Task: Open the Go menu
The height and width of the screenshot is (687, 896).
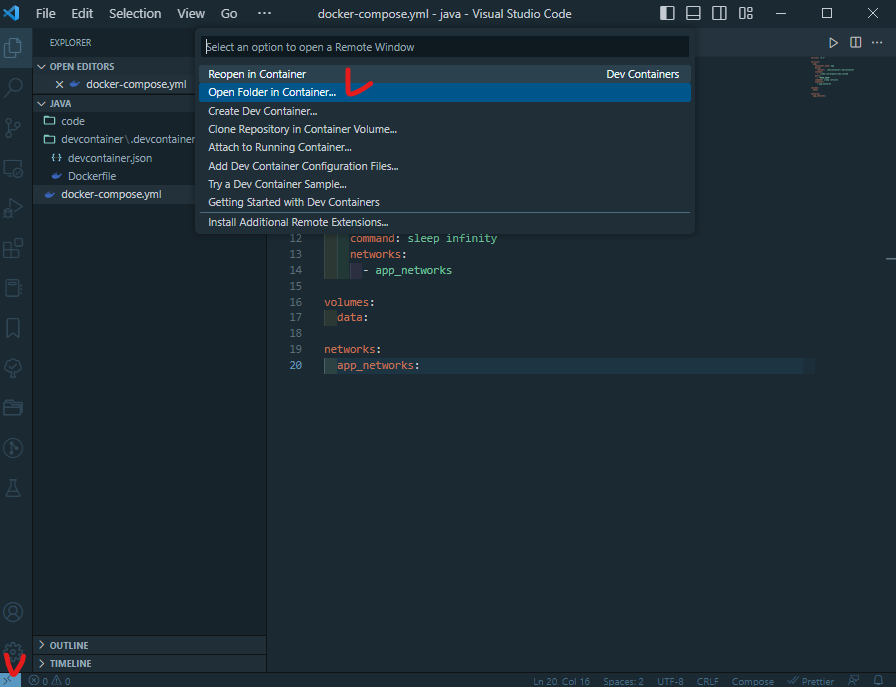Action: [229, 13]
